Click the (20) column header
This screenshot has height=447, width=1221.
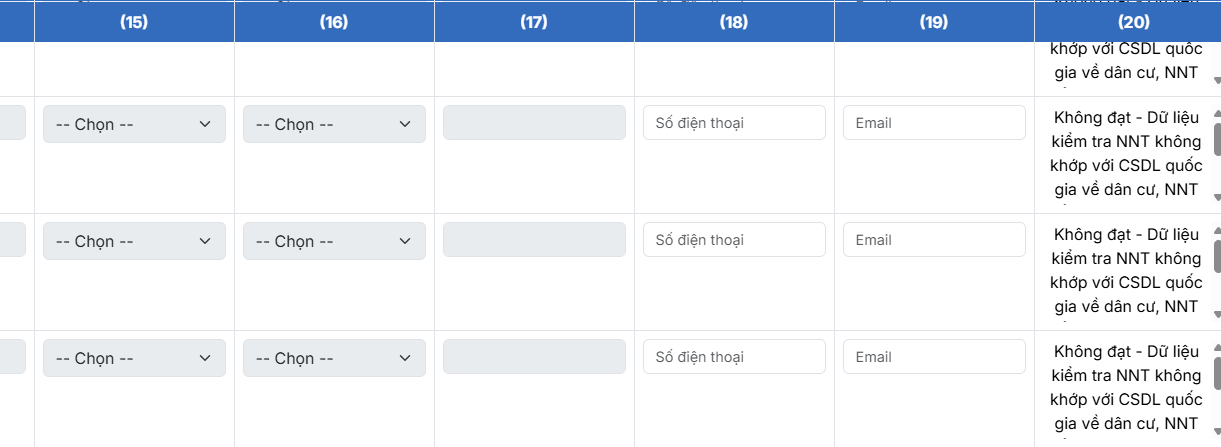pos(1134,22)
